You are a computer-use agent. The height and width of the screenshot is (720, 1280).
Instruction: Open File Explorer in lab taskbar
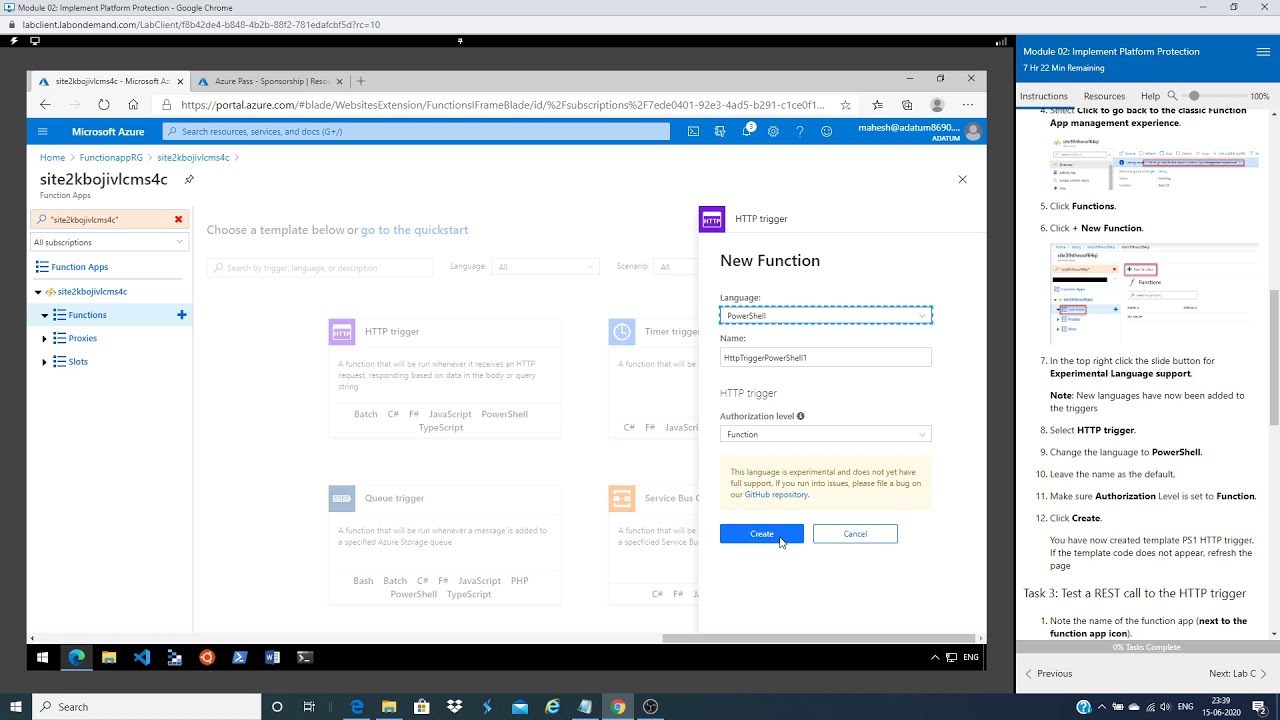click(x=108, y=657)
